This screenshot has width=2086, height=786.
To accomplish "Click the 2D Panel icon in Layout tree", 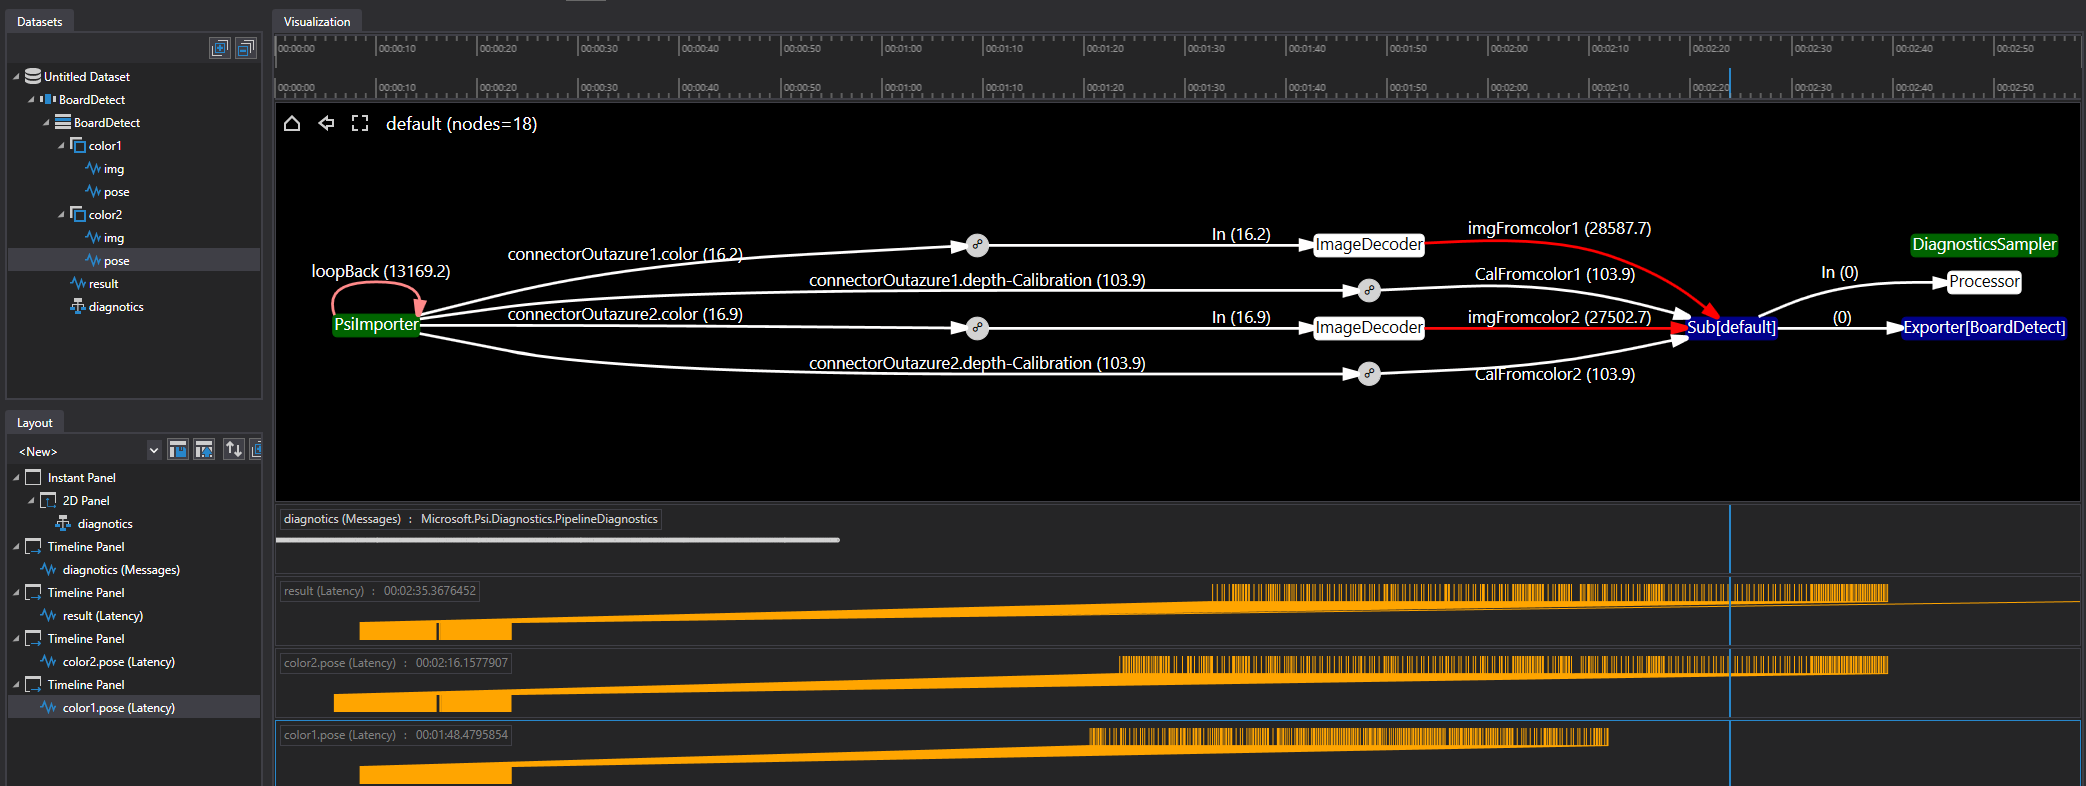I will [48, 500].
